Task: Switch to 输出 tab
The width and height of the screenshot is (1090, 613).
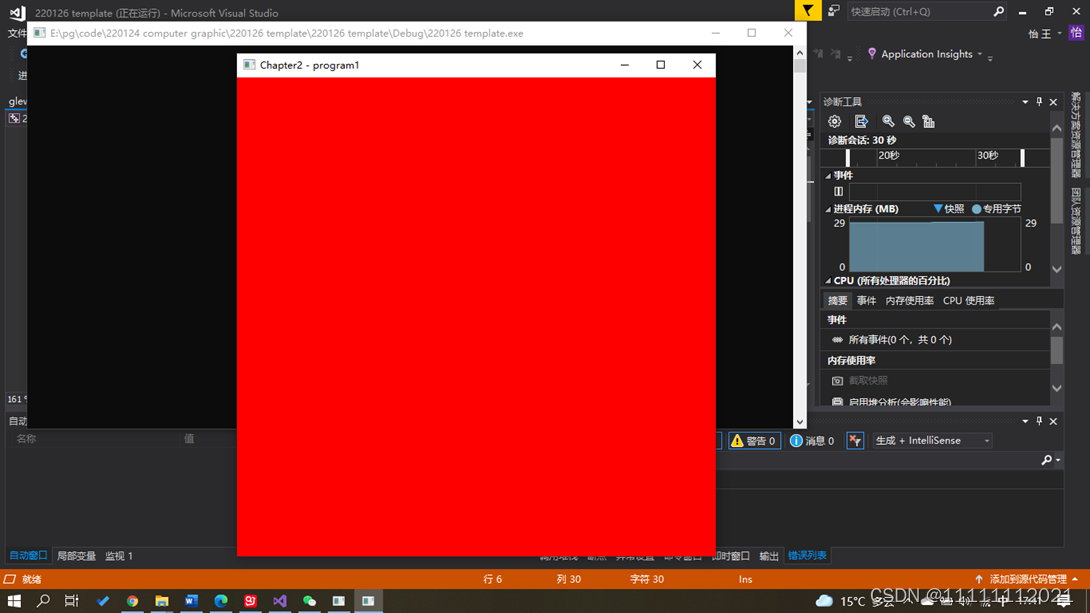Action: tap(769, 556)
